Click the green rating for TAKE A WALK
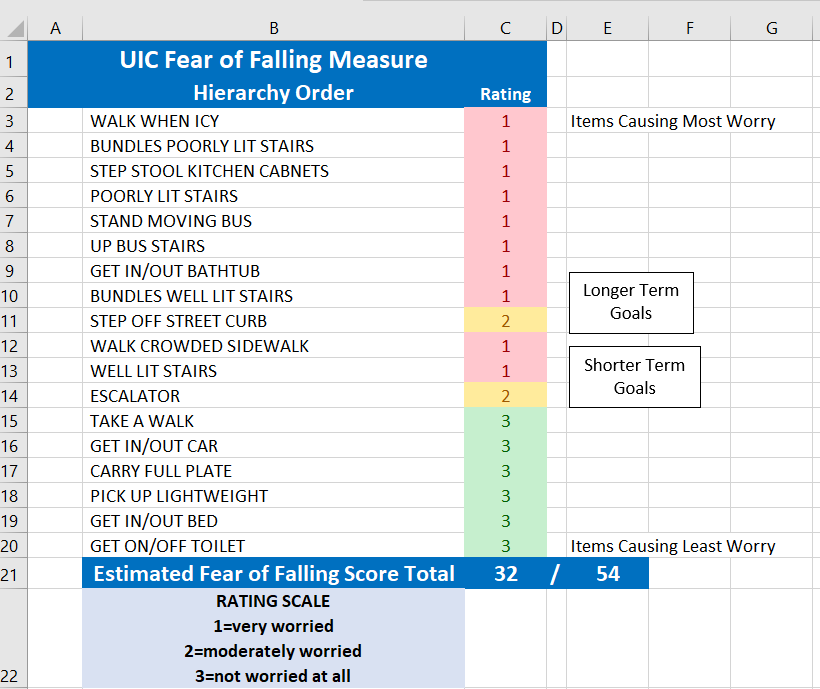The width and height of the screenshot is (820, 689). tap(505, 421)
